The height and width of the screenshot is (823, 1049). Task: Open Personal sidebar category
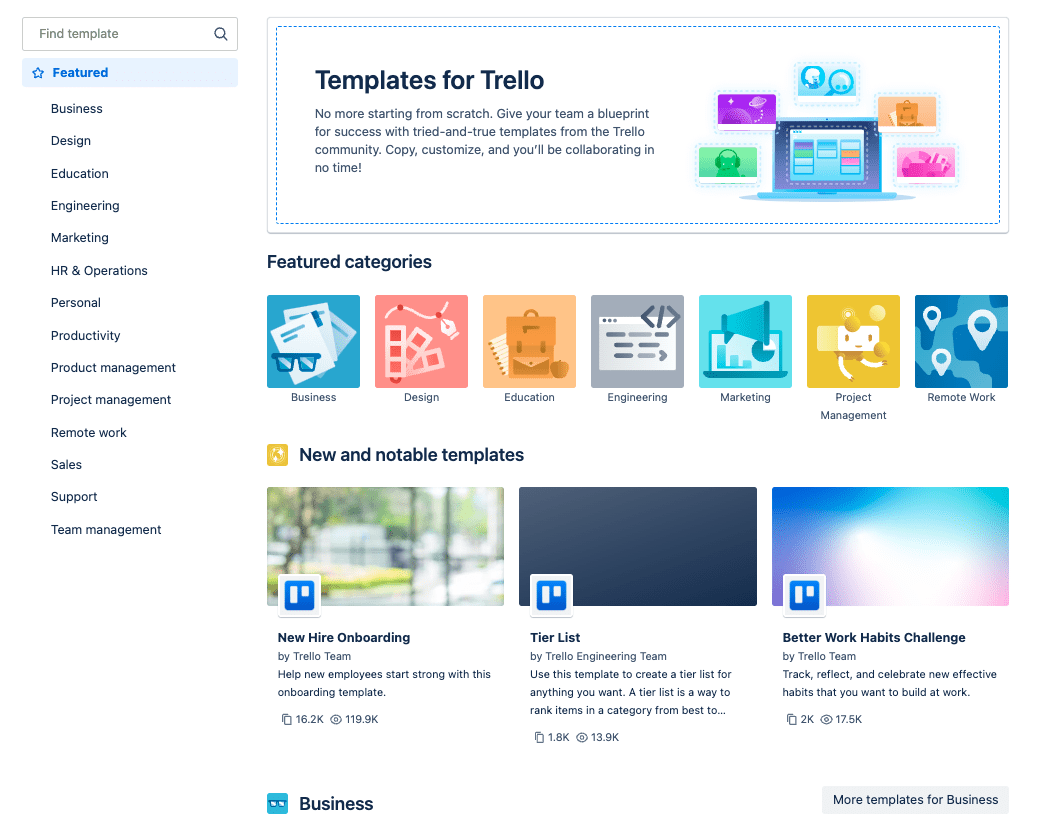(x=76, y=302)
